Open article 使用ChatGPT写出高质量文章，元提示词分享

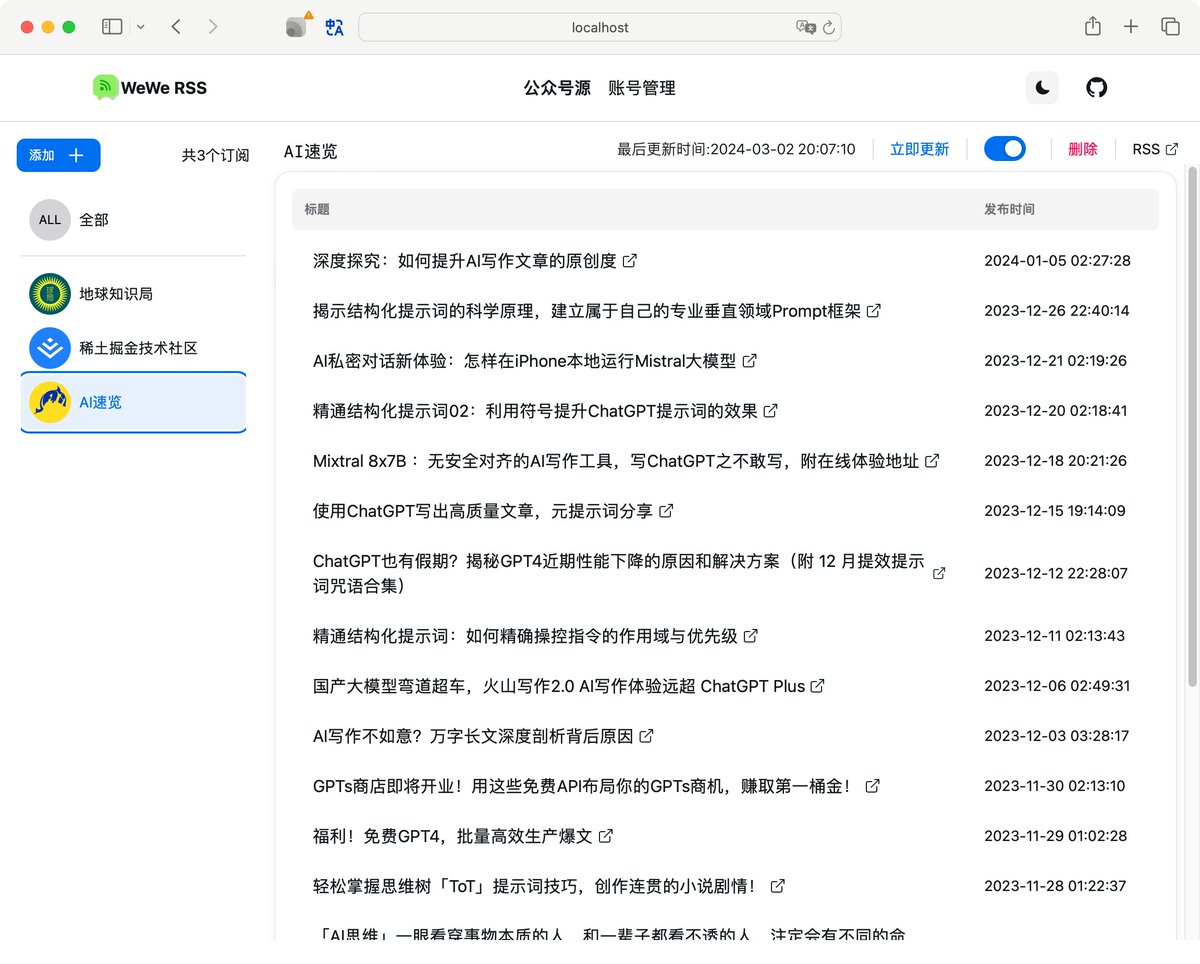483,511
